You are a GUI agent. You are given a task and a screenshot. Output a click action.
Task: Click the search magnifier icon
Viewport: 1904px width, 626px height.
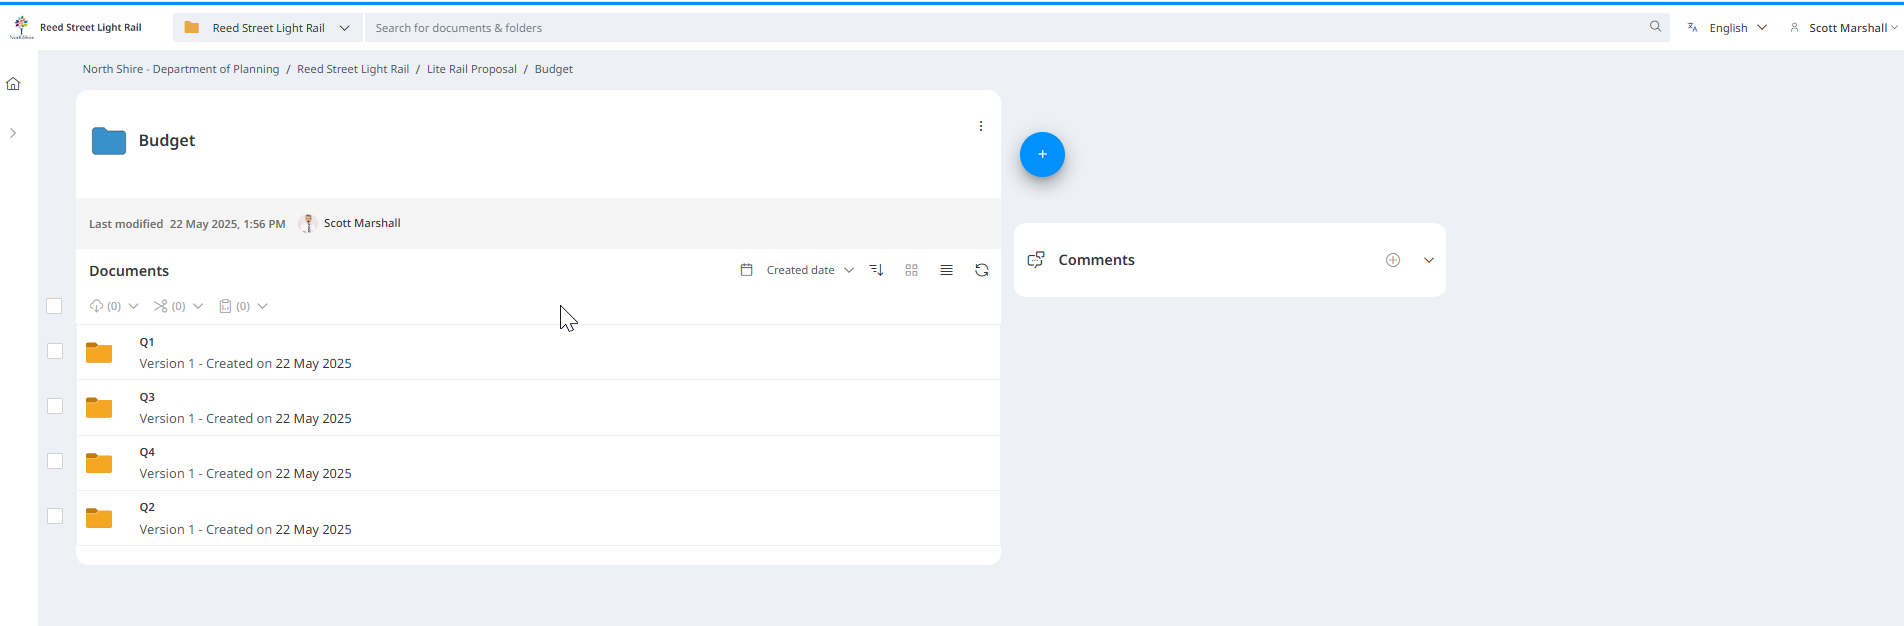tap(1655, 27)
